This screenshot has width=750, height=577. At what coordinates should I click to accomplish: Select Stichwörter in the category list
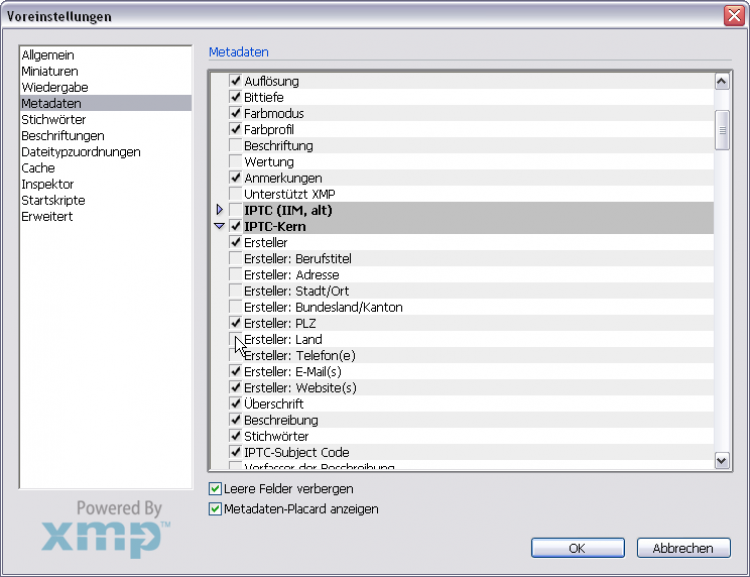(x=53, y=120)
